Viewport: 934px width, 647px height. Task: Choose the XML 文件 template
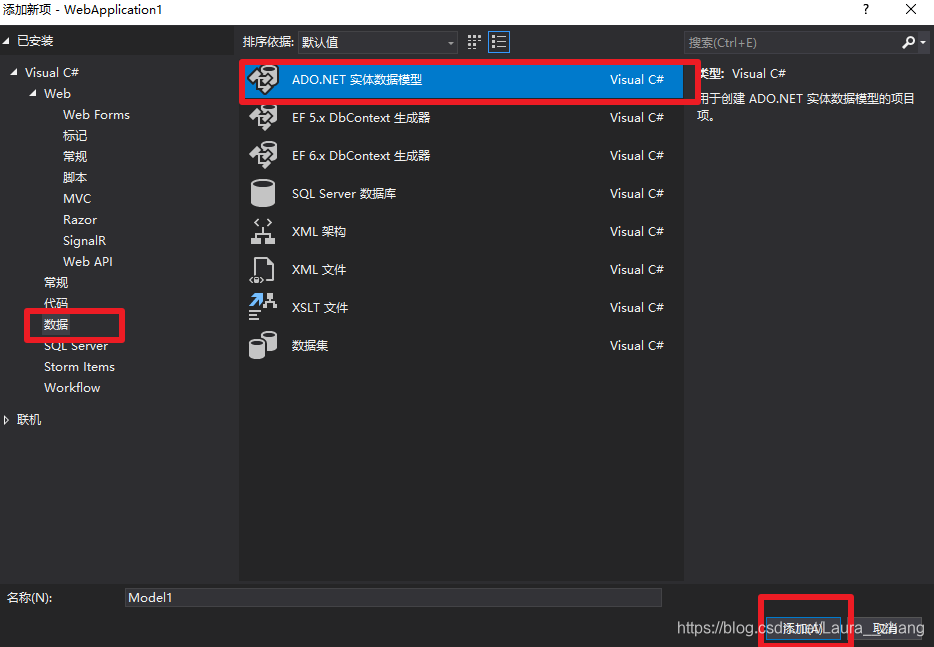click(463, 270)
